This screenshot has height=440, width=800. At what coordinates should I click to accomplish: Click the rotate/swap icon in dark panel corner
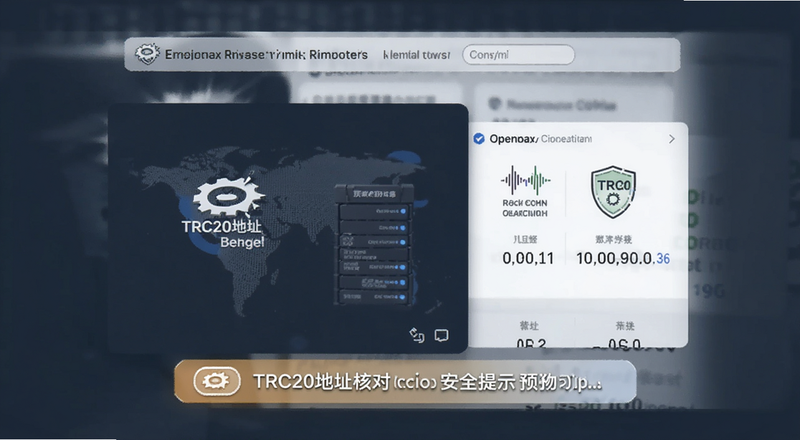[x=417, y=335]
